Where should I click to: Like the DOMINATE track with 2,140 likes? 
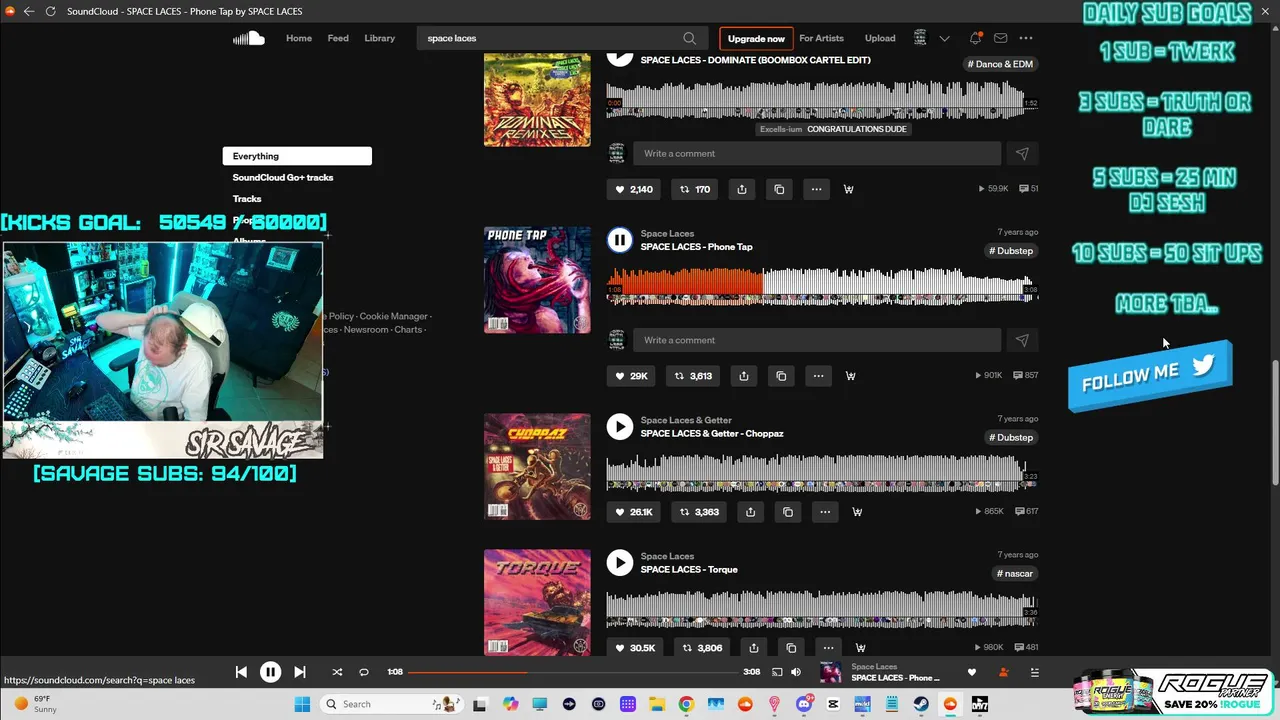coord(634,189)
